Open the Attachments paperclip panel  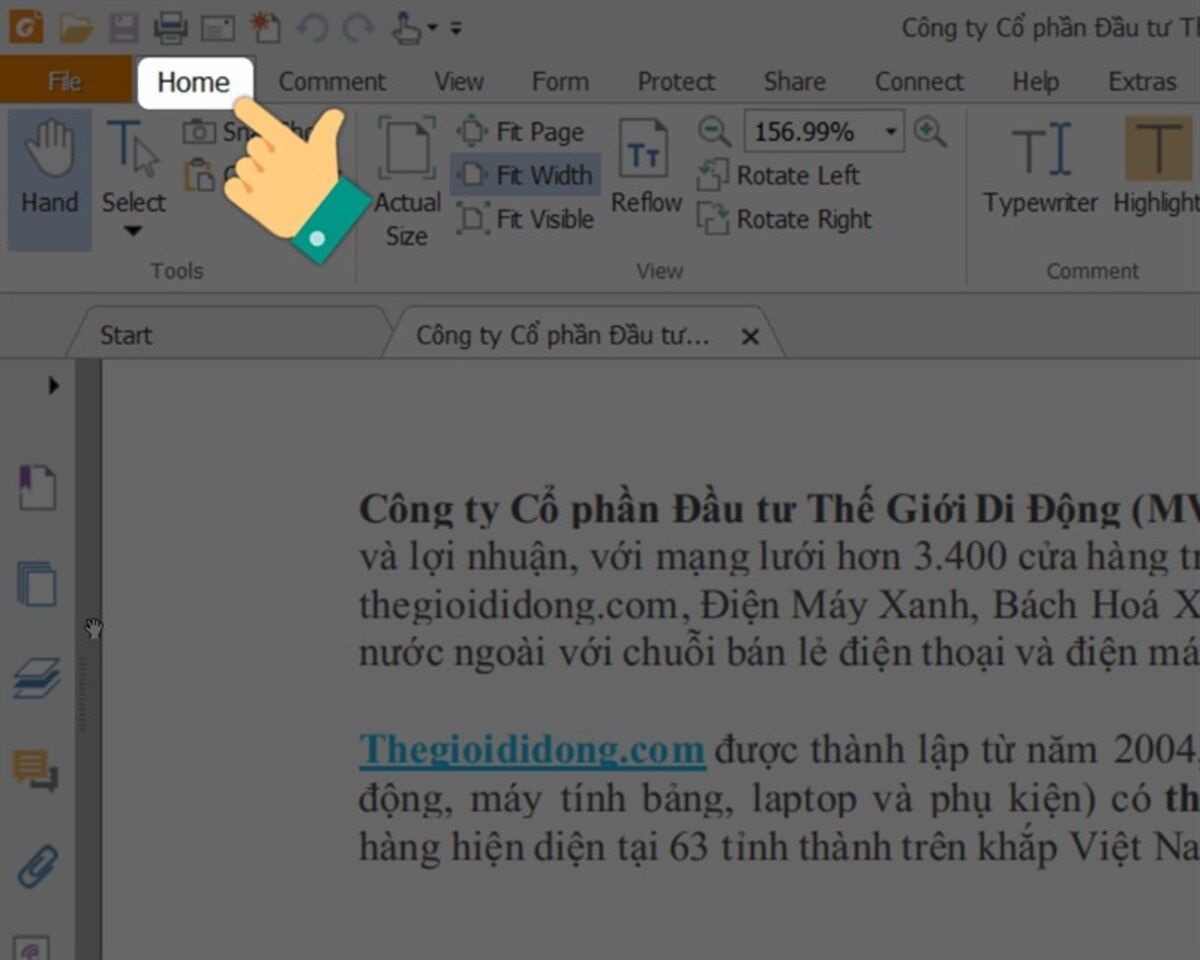point(38,867)
